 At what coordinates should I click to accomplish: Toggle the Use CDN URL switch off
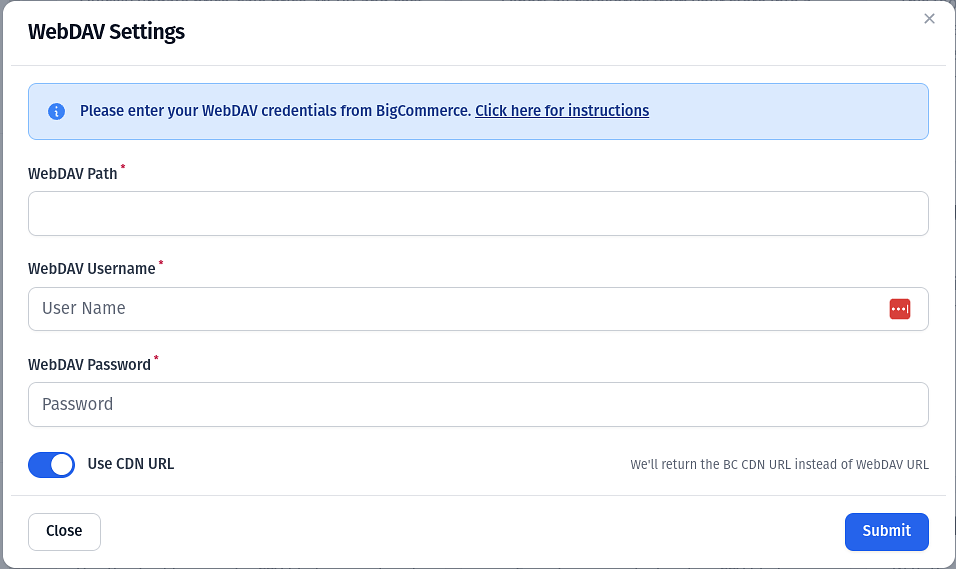click(x=51, y=465)
